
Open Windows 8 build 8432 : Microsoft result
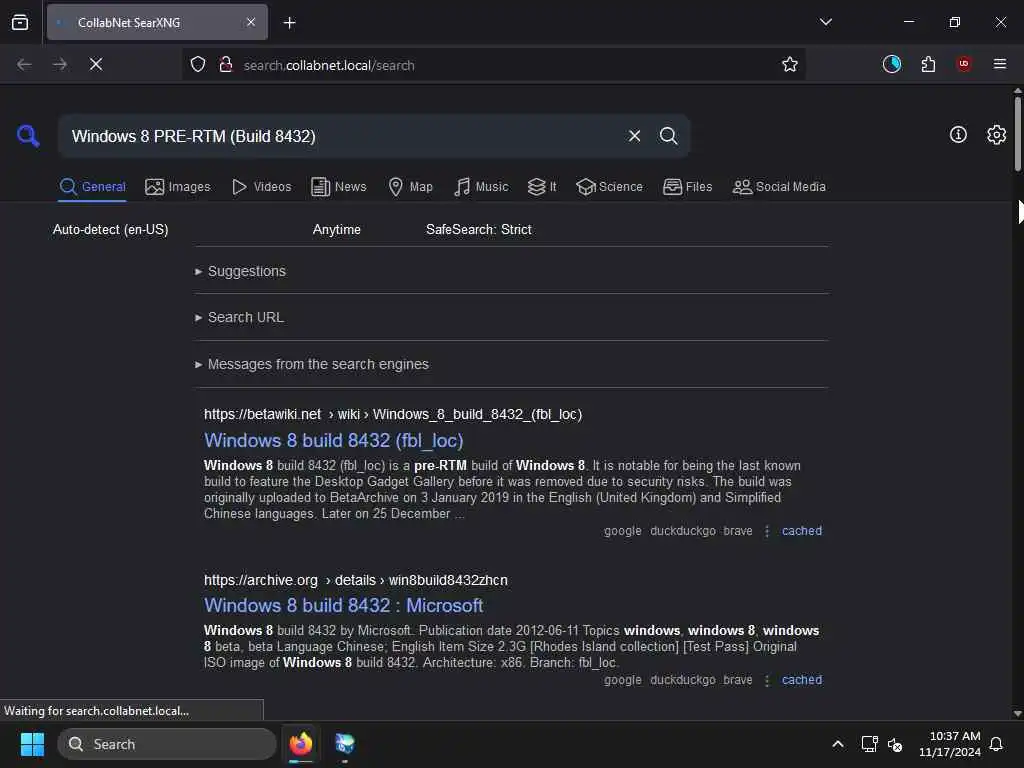coord(344,605)
